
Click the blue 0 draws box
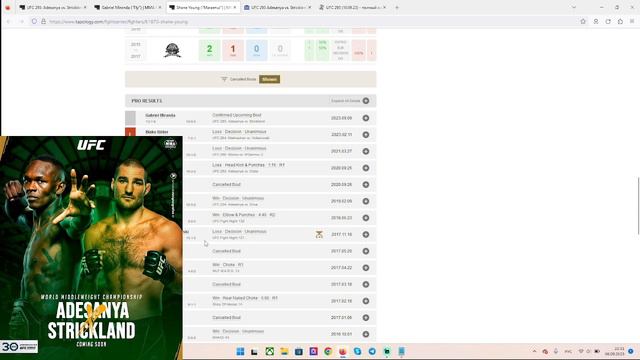pos(257,50)
